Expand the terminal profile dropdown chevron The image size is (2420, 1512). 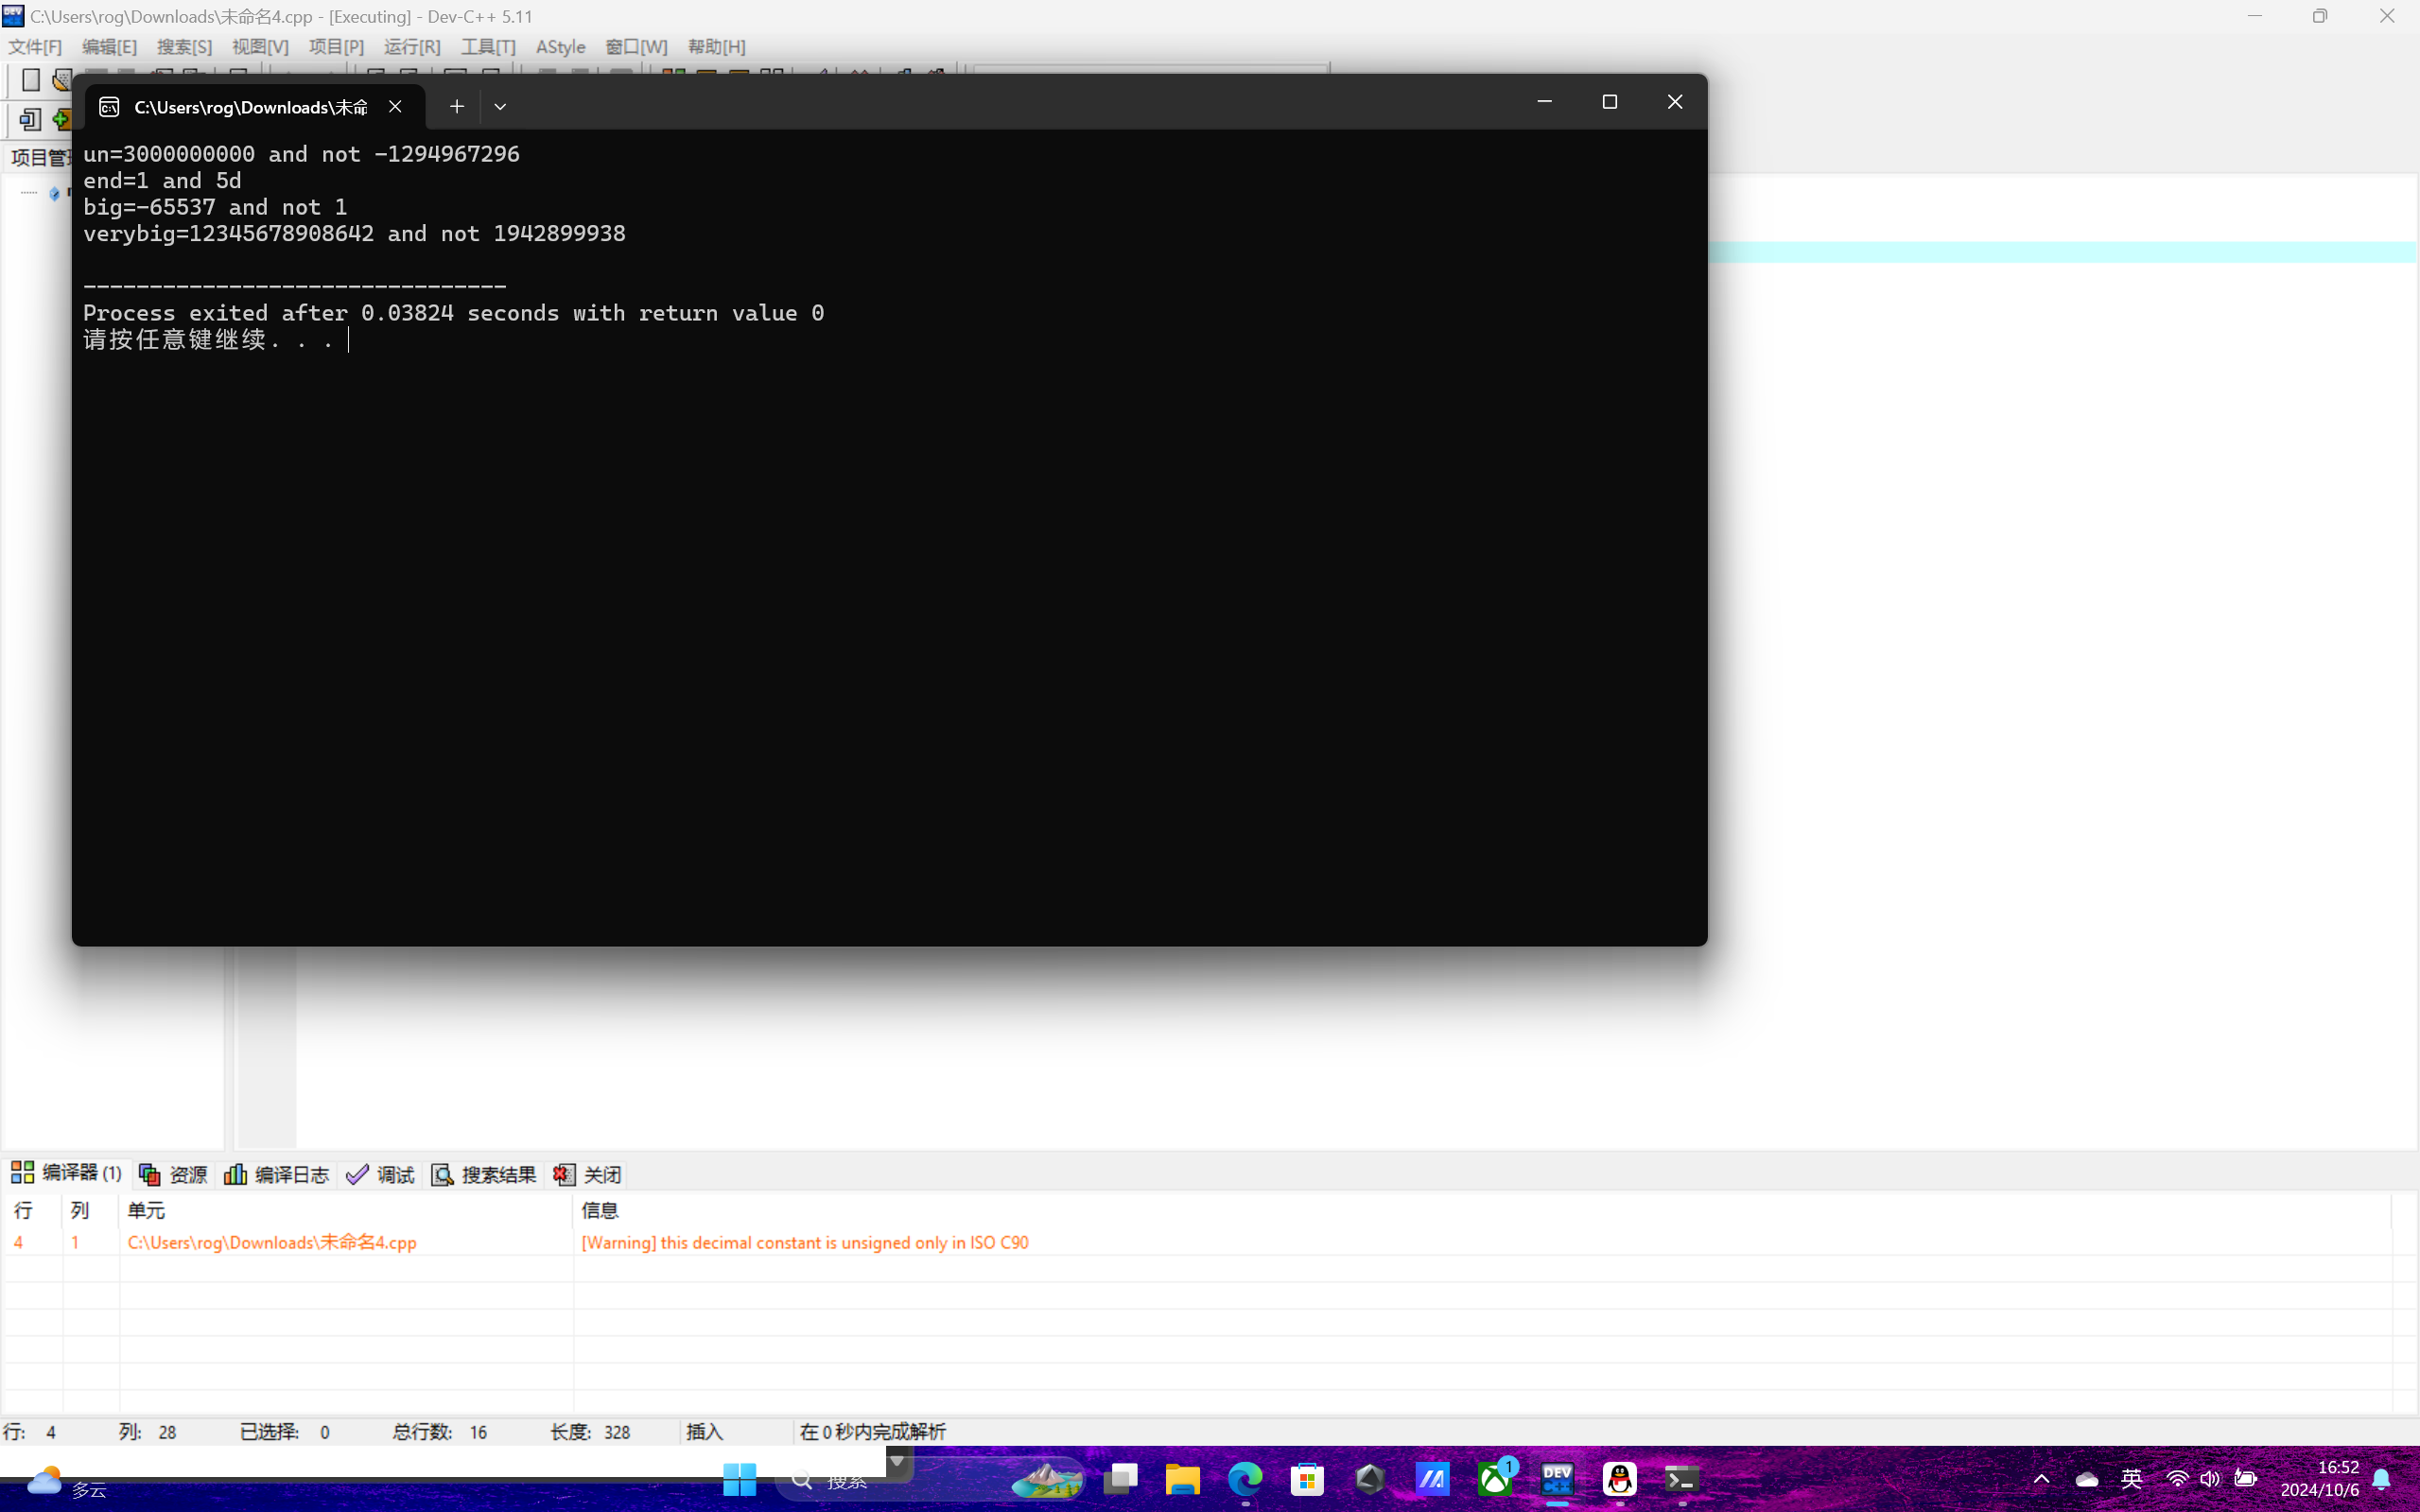500,106
